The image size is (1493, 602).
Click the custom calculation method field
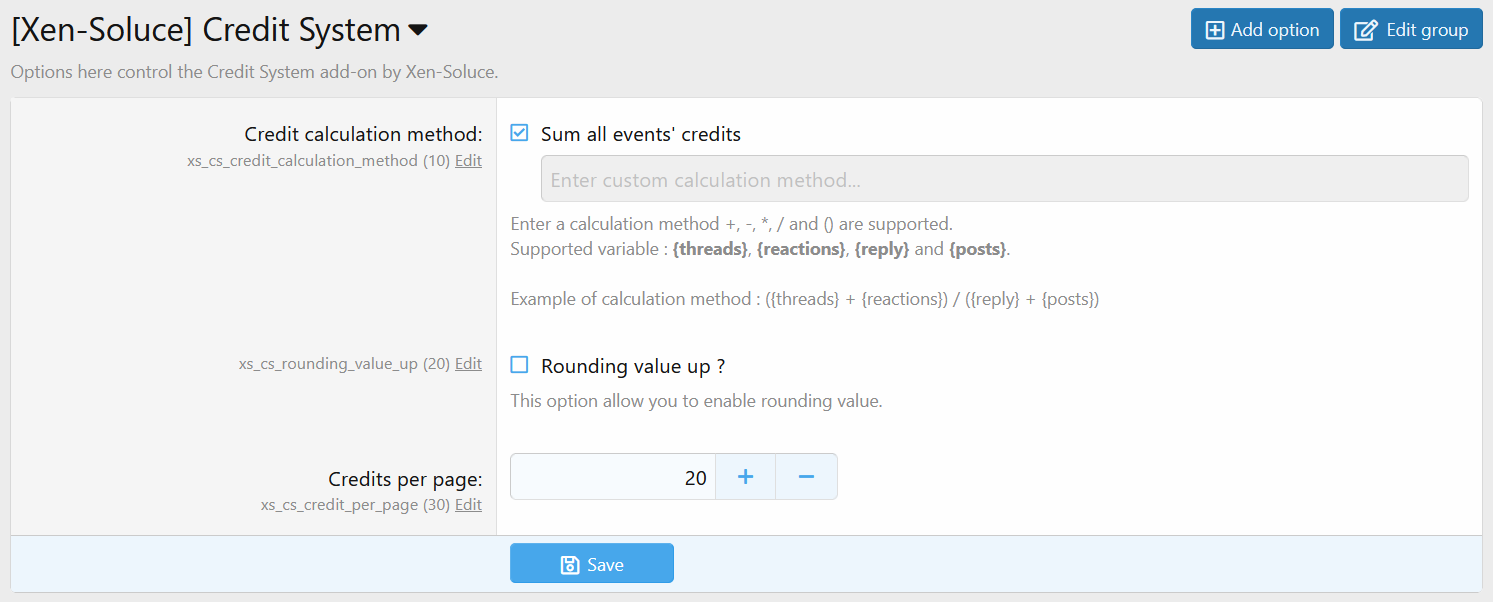[1005, 179]
